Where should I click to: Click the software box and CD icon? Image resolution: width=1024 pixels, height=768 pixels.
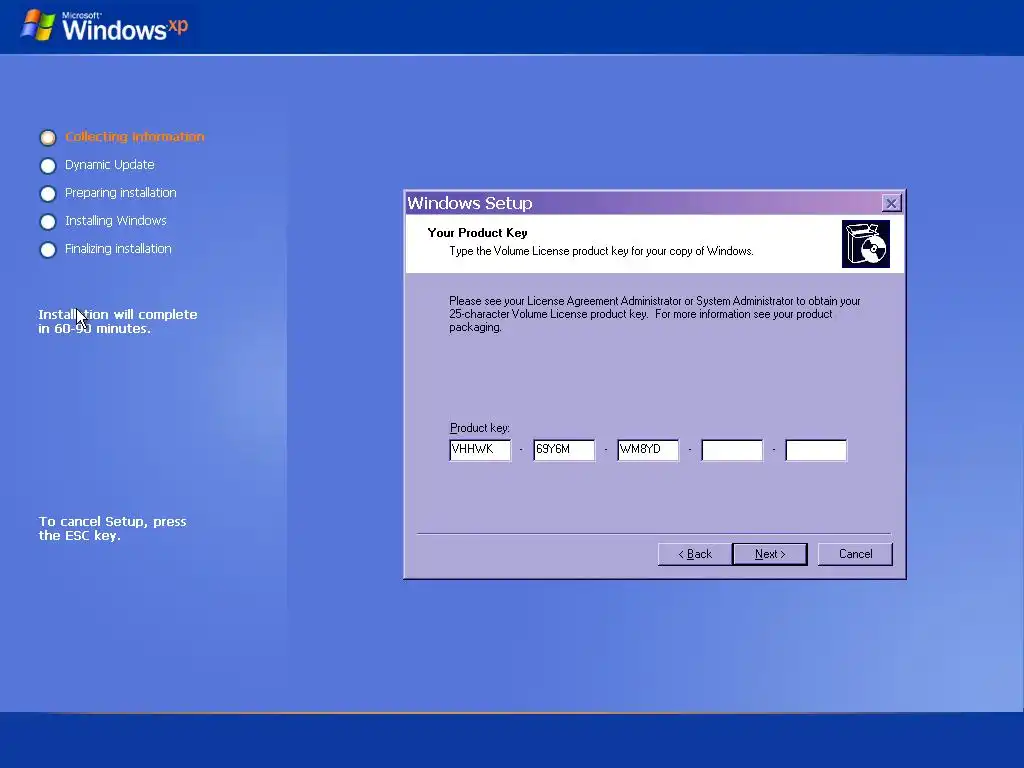point(865,244)
